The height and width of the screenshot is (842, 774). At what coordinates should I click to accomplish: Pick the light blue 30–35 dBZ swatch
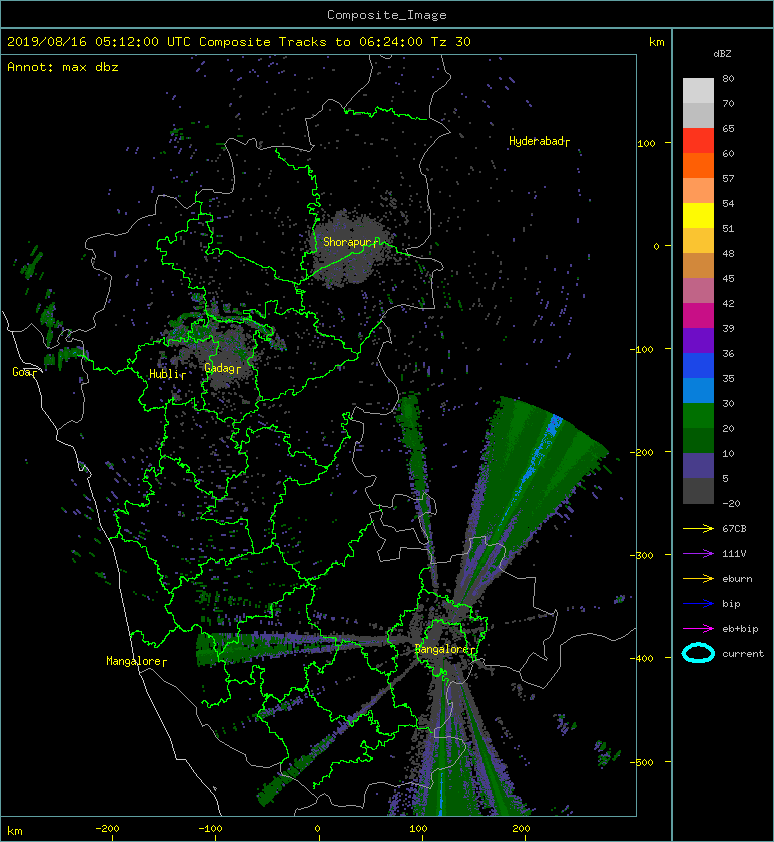click(698, 390)
